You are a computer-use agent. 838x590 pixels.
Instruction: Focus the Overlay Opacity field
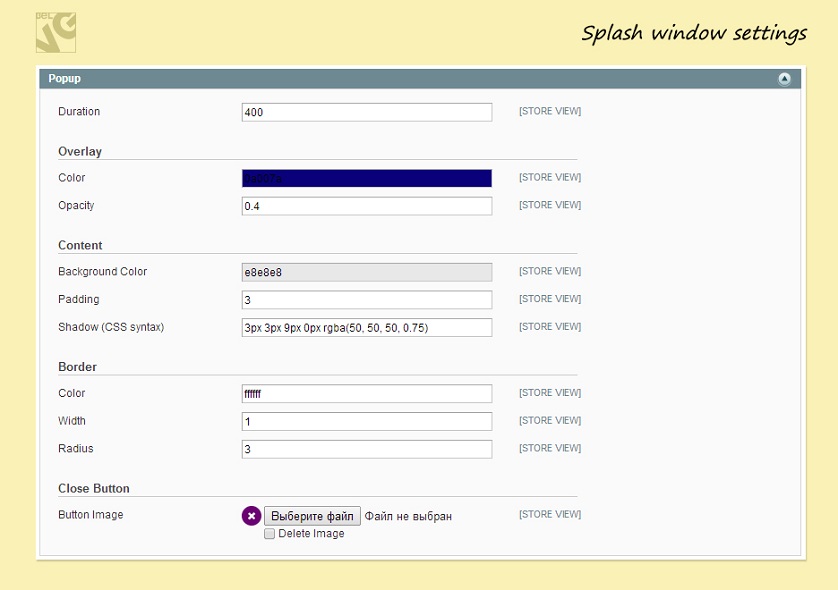click(367, 206)
